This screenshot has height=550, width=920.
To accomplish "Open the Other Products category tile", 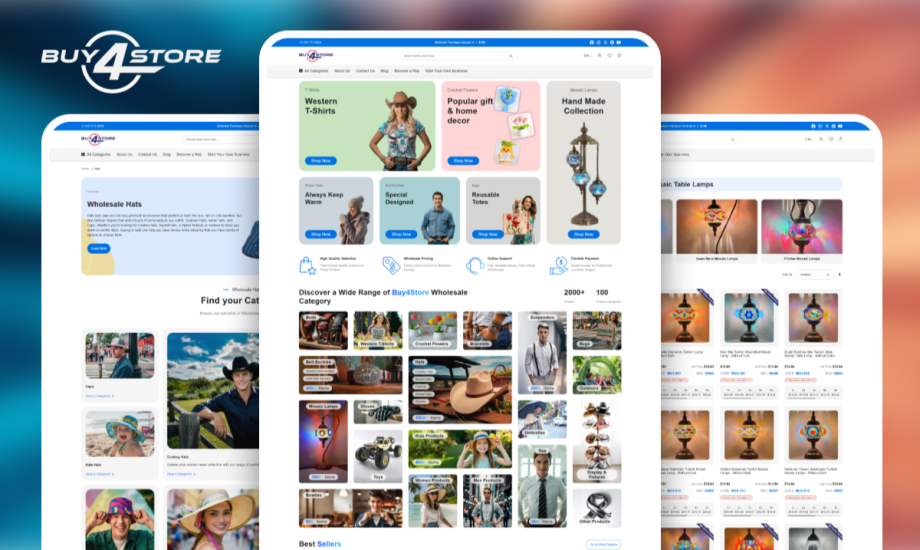I will [597, 508].
